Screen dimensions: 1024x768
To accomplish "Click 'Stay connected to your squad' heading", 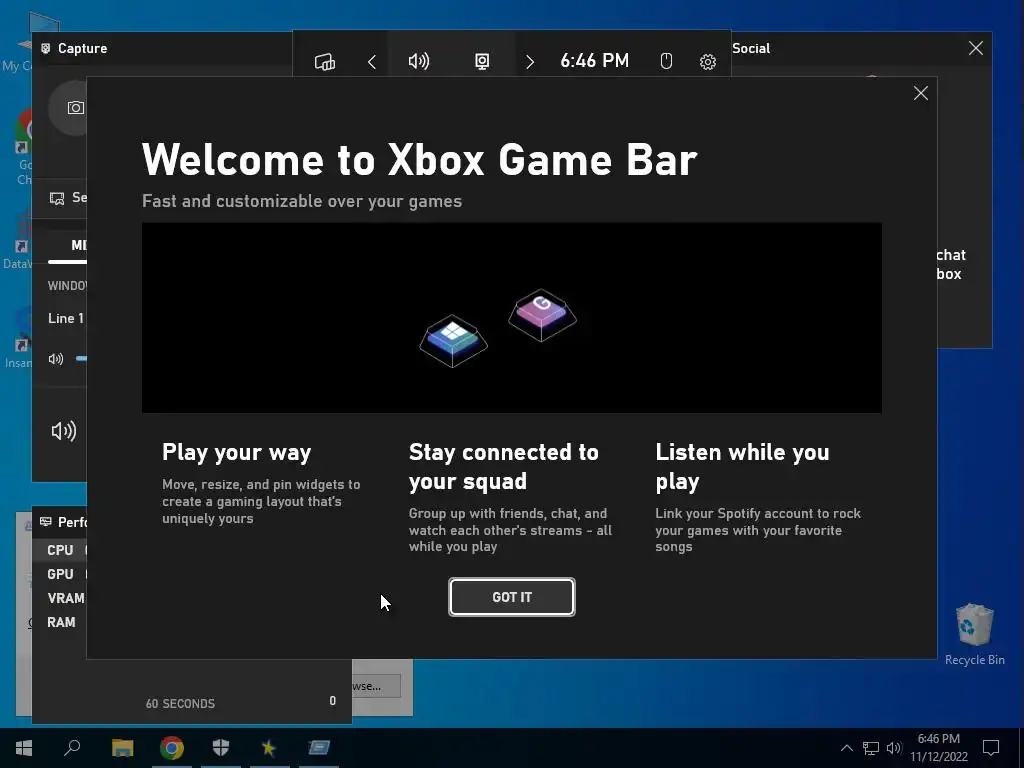I will (504, 466).
